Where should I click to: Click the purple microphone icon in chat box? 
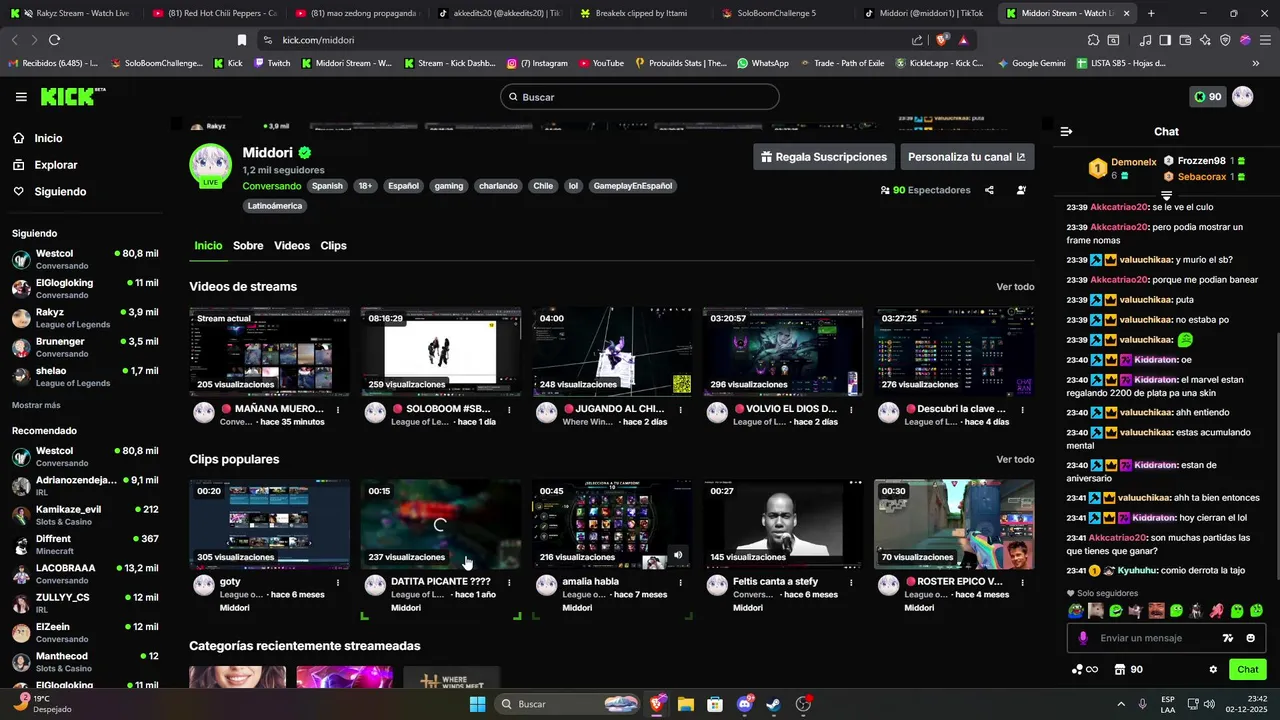[x=1083, y=638]
